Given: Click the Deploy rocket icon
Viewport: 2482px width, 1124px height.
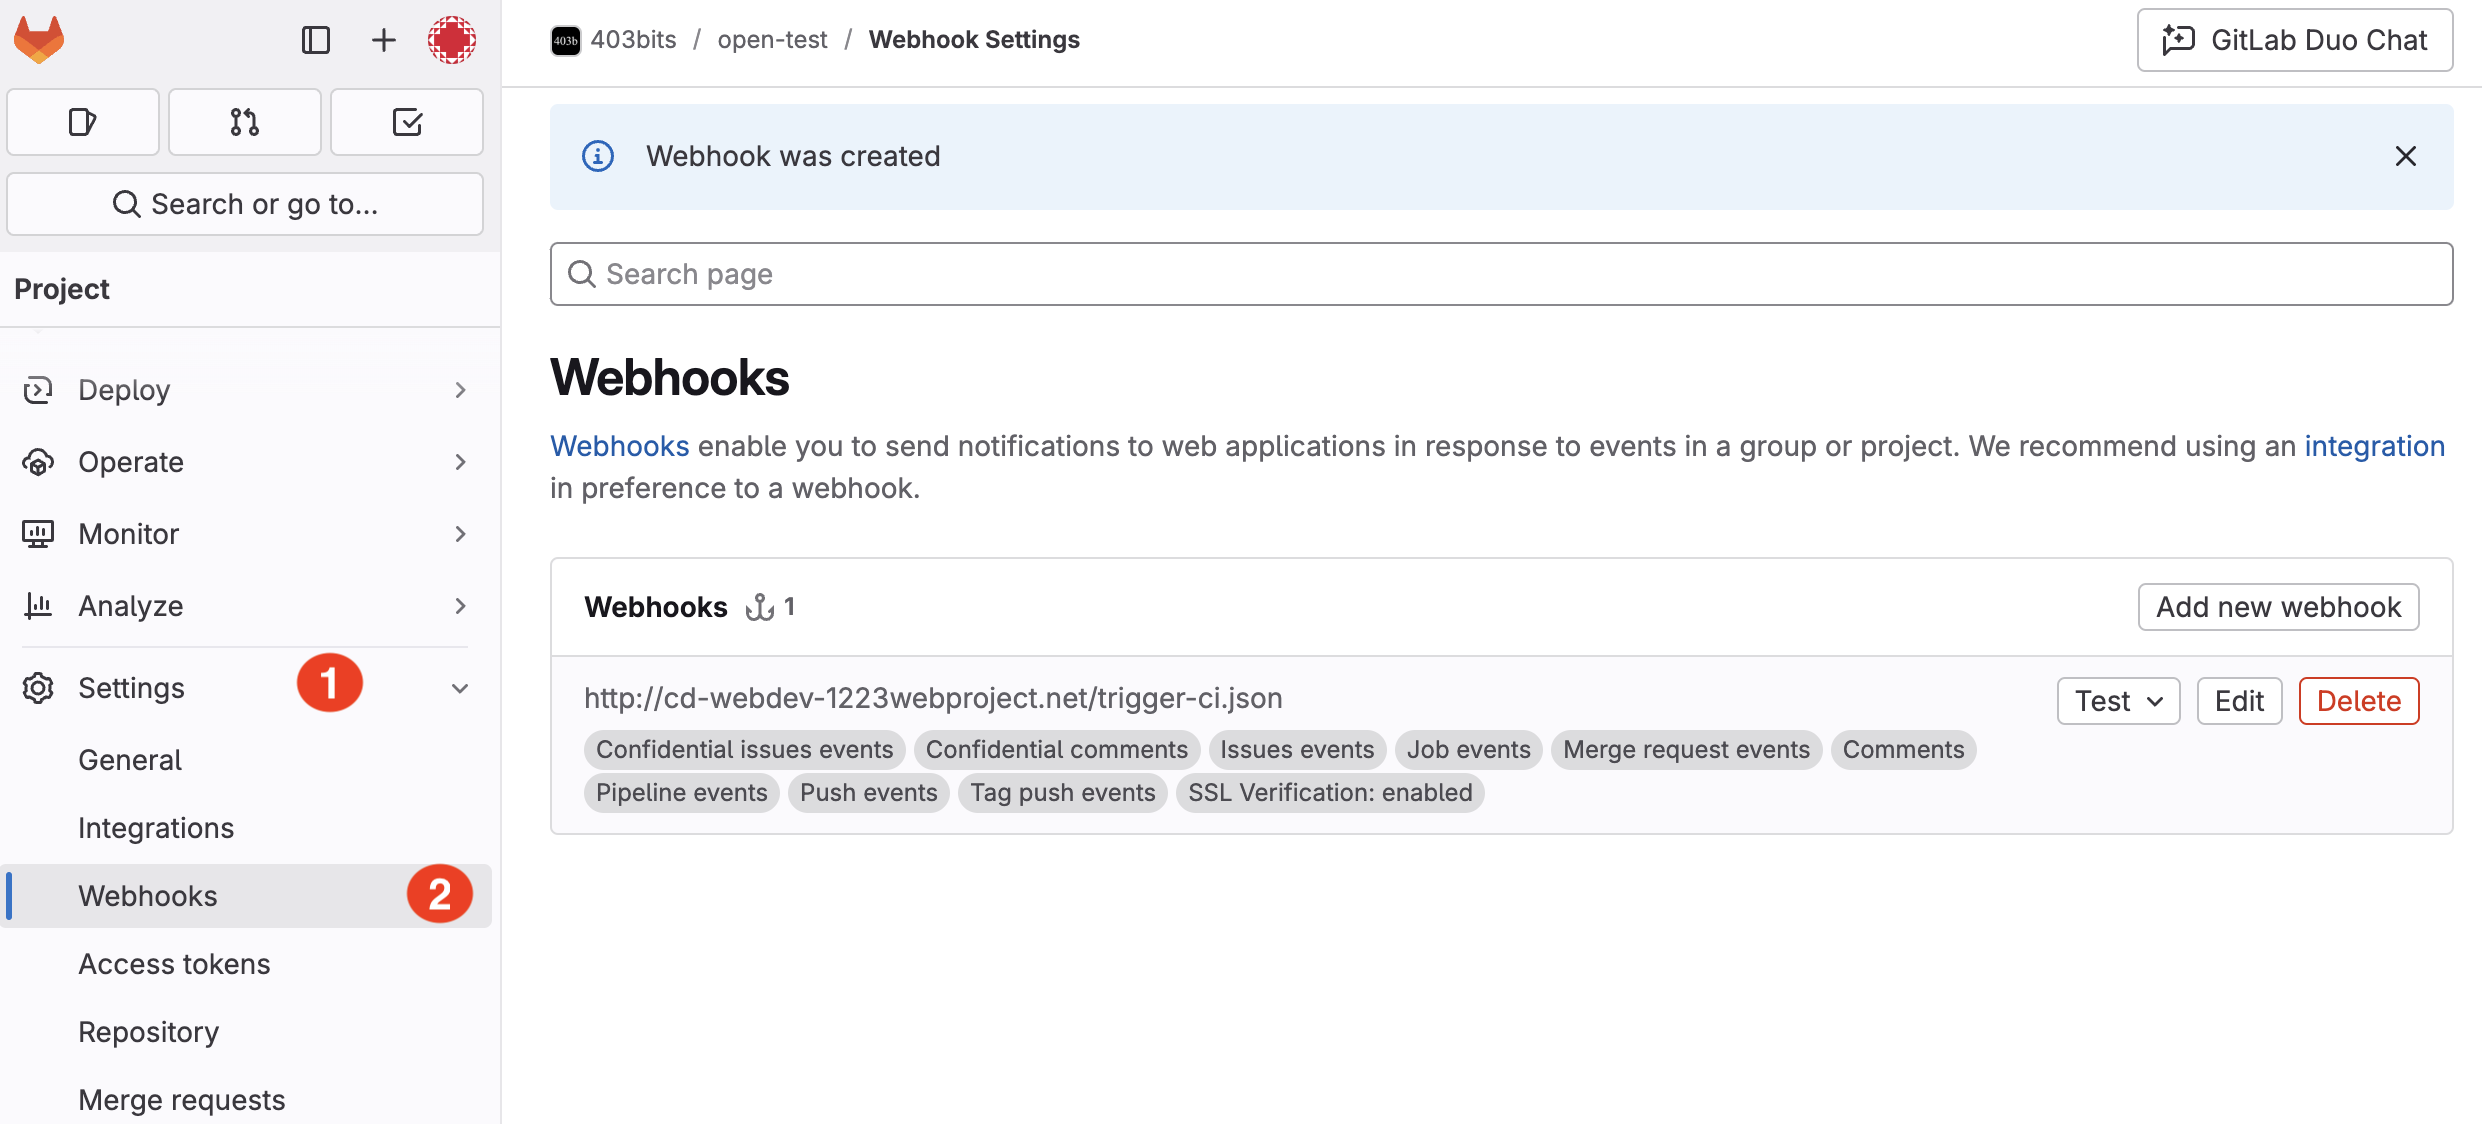Looking at the screenshot, I should (38, 390).
